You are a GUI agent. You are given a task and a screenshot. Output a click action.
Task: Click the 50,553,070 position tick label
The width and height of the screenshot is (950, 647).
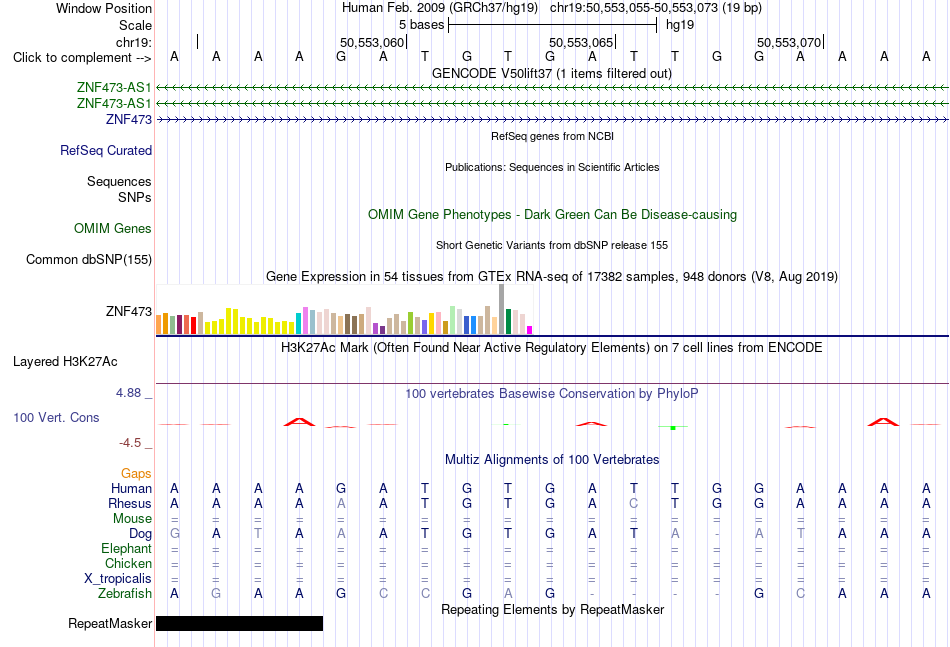click(x=789, y=42)
